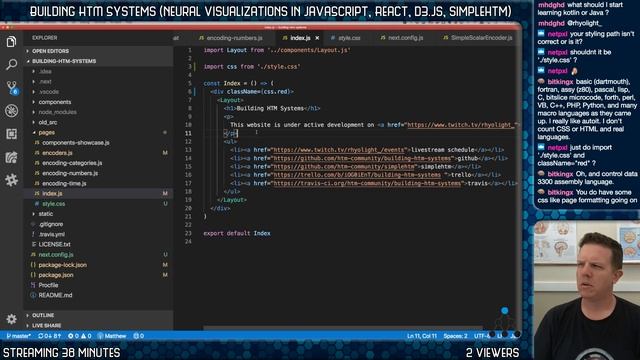This screenshot has width=640, height=360.
Task: Click the streamer webcam thumbnail
Action: tap(587, 290)
